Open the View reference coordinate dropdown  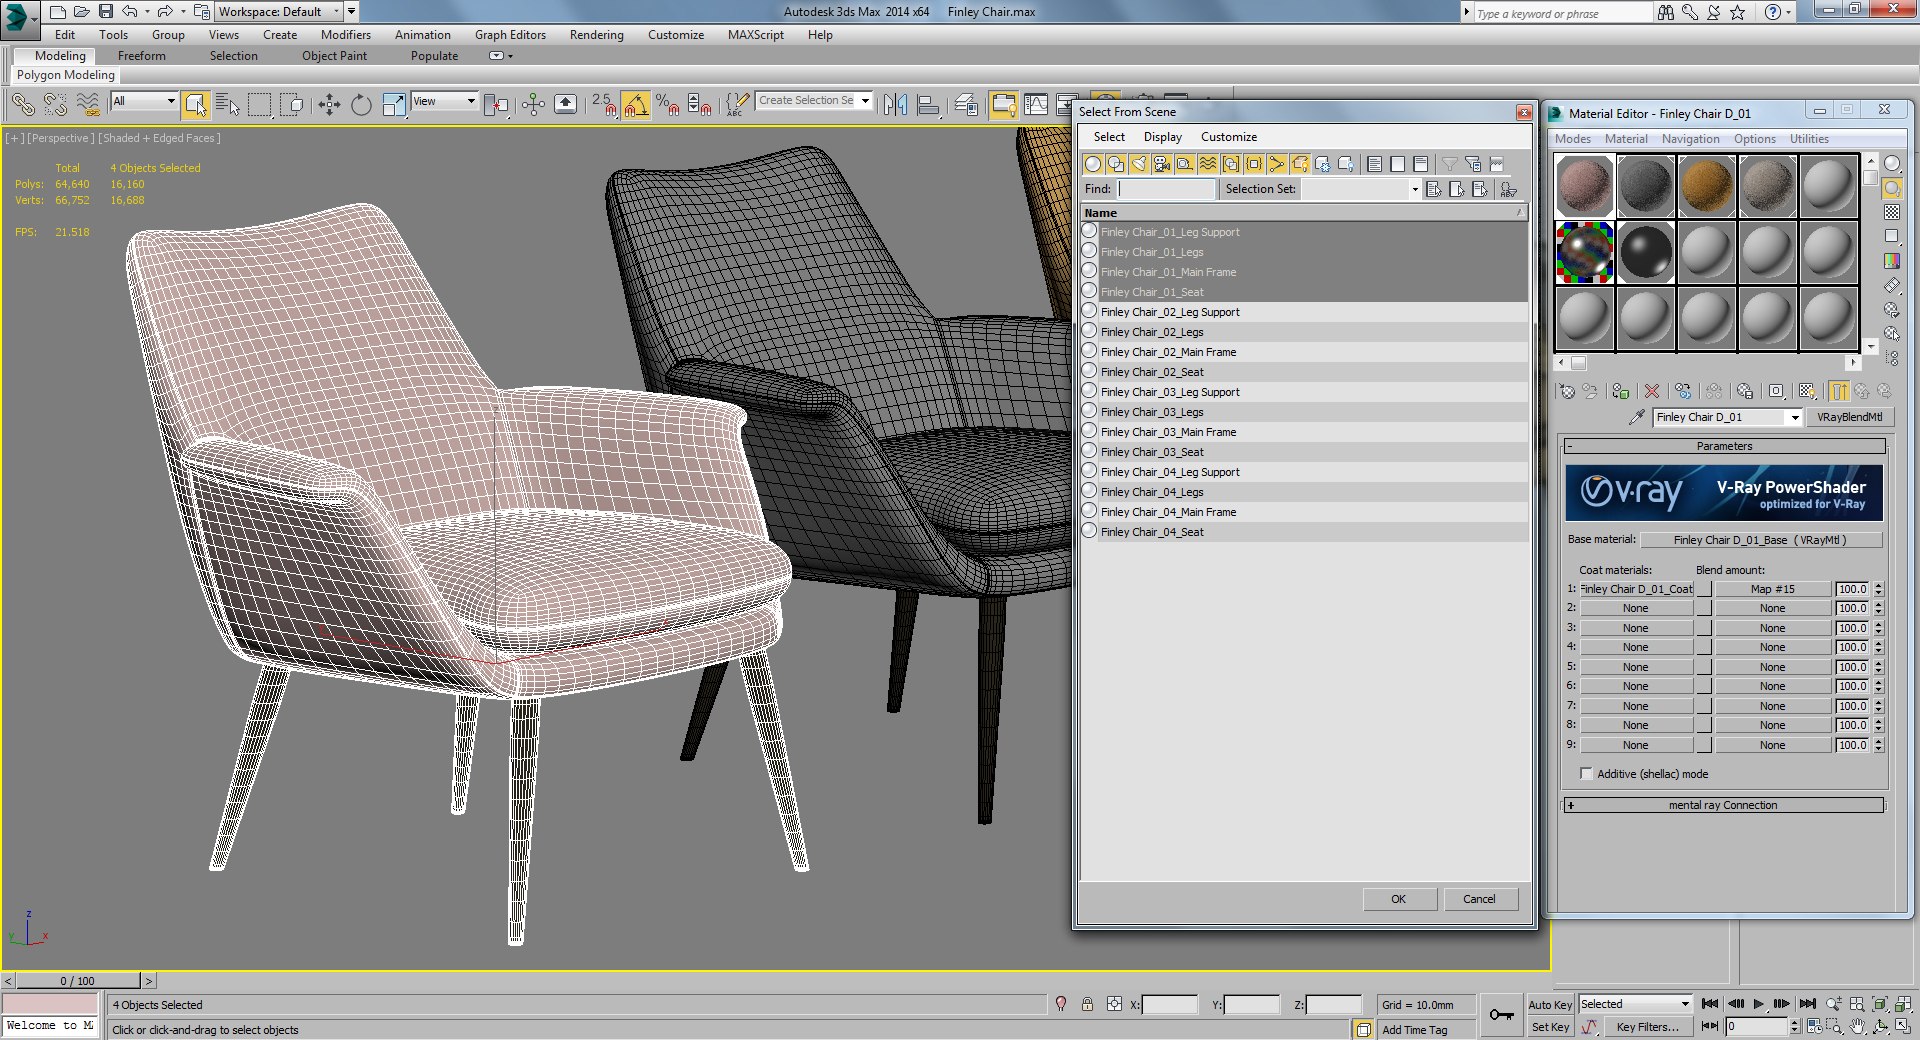[444, 101]
